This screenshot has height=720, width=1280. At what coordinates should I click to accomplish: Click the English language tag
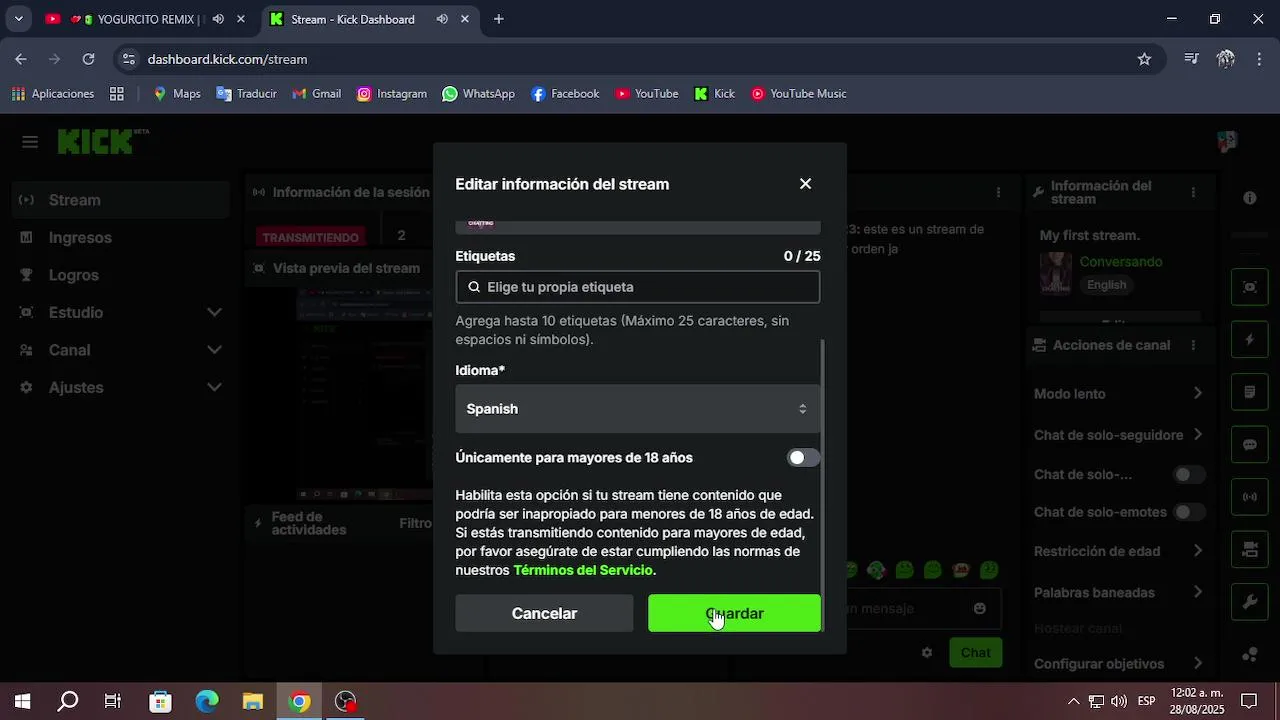(x=1106, y=285)
